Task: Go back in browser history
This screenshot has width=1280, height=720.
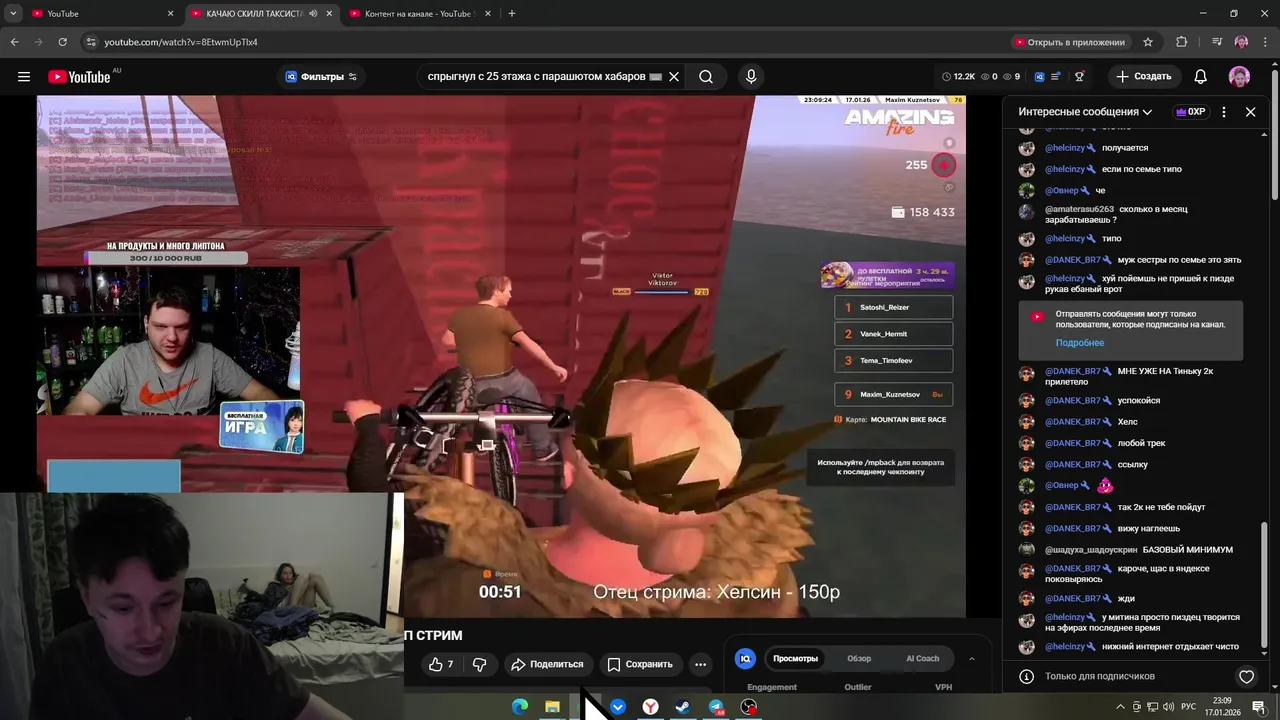Action: click(x=14, y=42)
